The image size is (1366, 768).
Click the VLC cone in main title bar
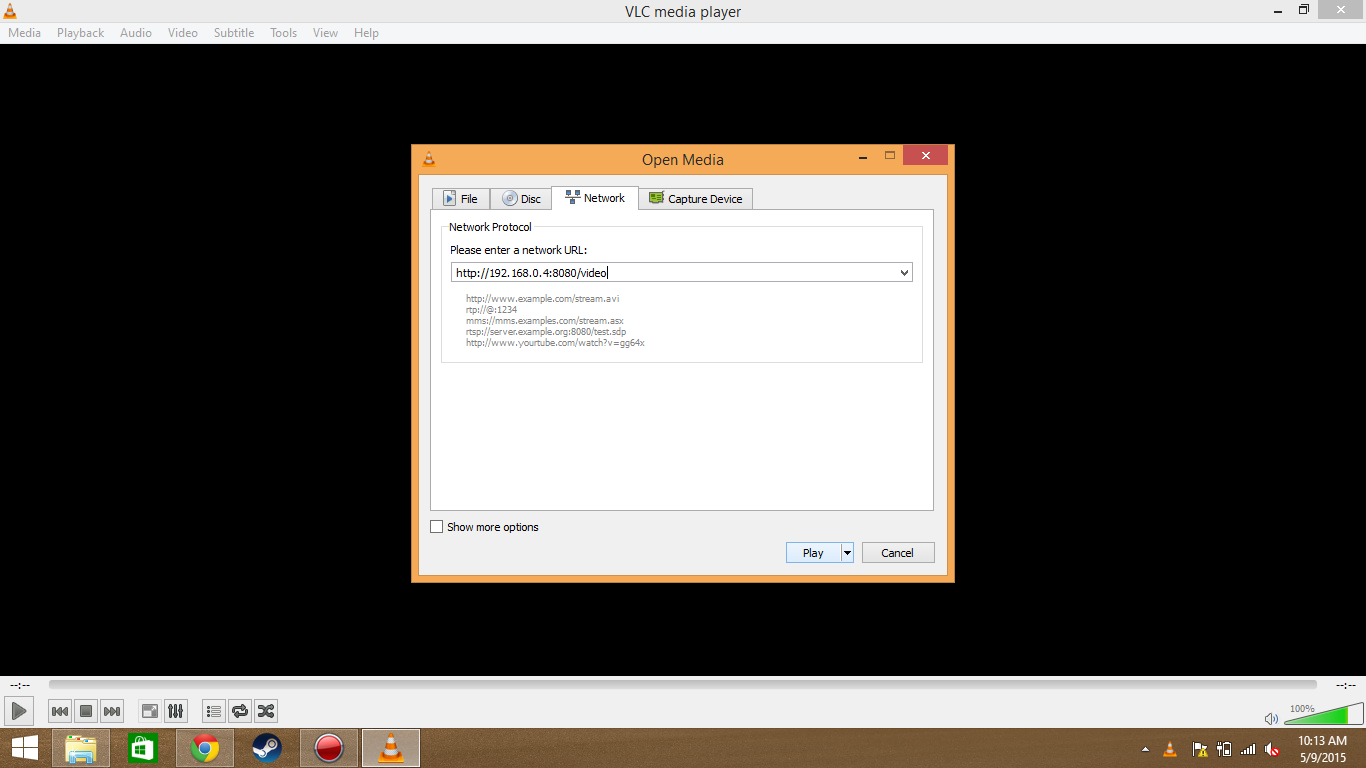[x=11, y=11]
